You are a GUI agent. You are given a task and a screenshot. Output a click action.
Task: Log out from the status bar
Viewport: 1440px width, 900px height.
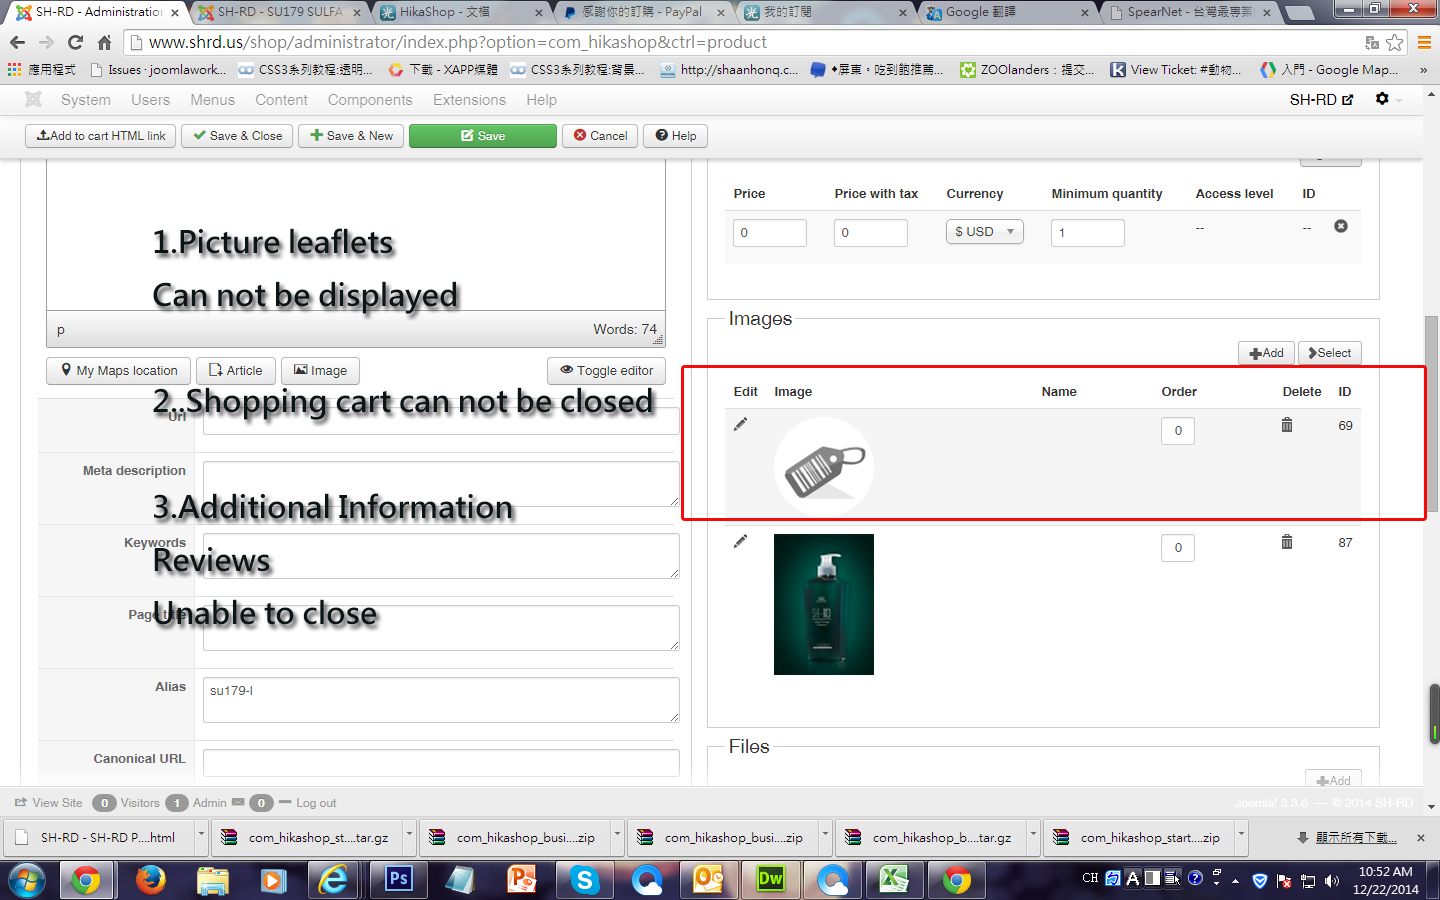click(x=308, y=803)
